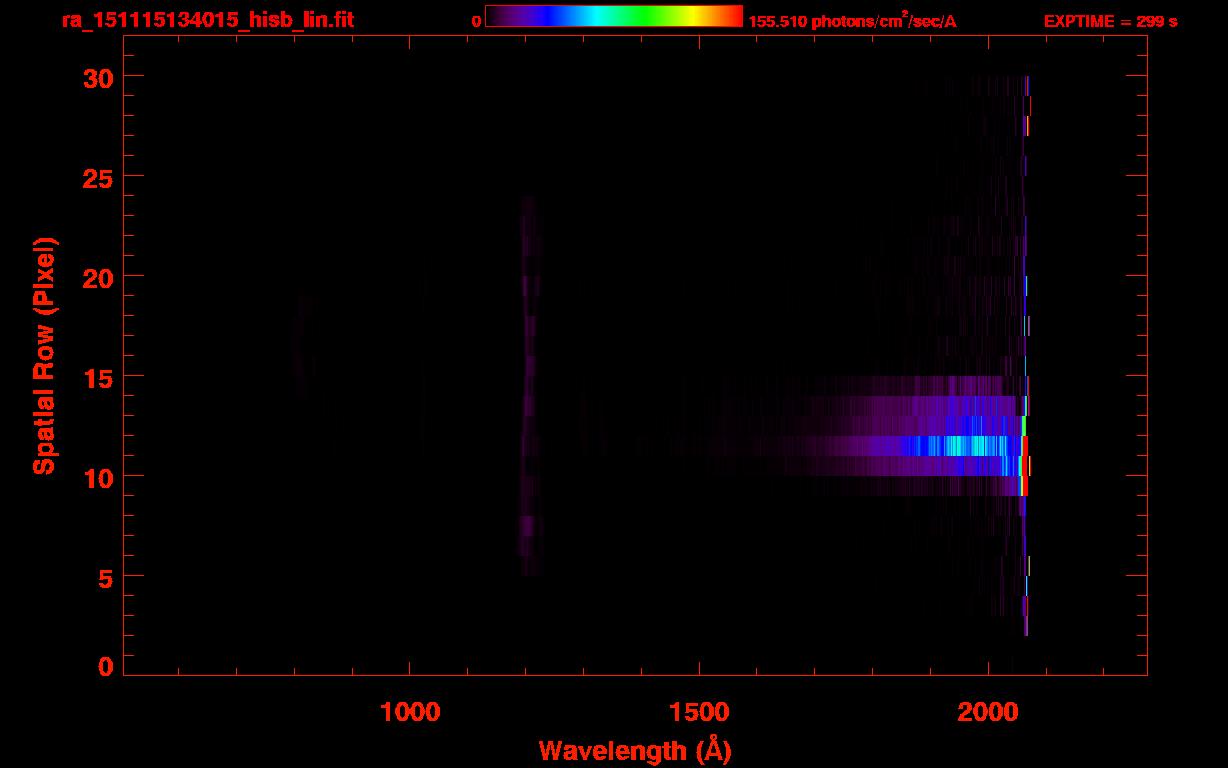Viewport: 1228px width, 768px height.
Task: Click the x-axis tick label 1000
Action: pos(410,712)
